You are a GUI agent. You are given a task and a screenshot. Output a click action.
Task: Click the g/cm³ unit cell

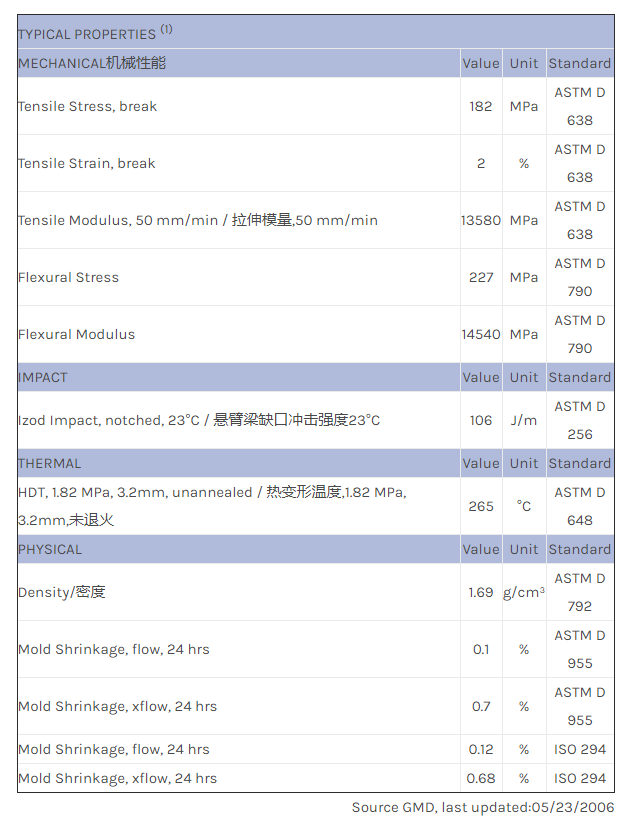tap(524, 592)
